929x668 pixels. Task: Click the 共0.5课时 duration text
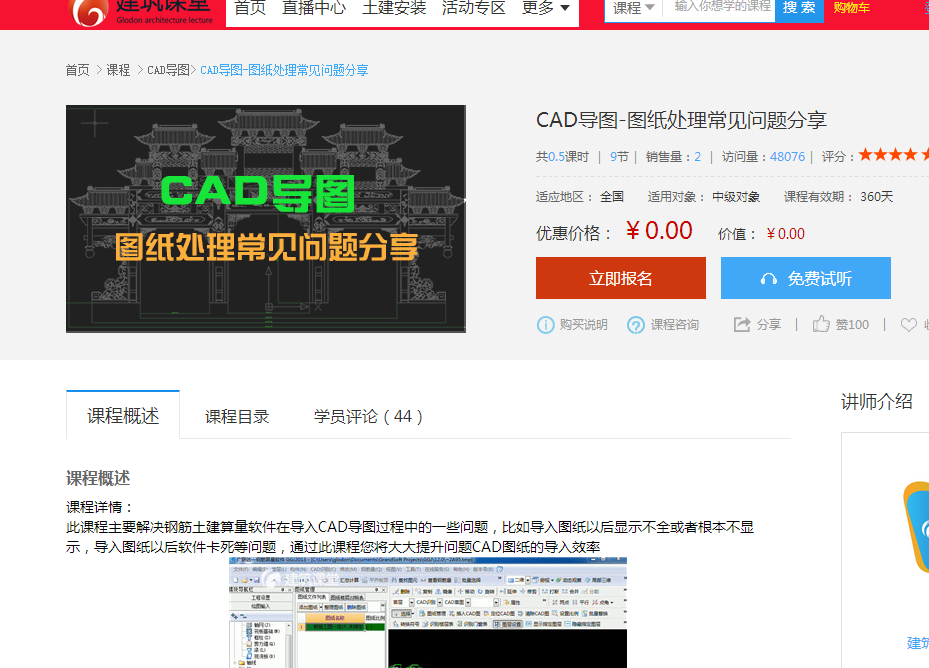coord(562,156)
